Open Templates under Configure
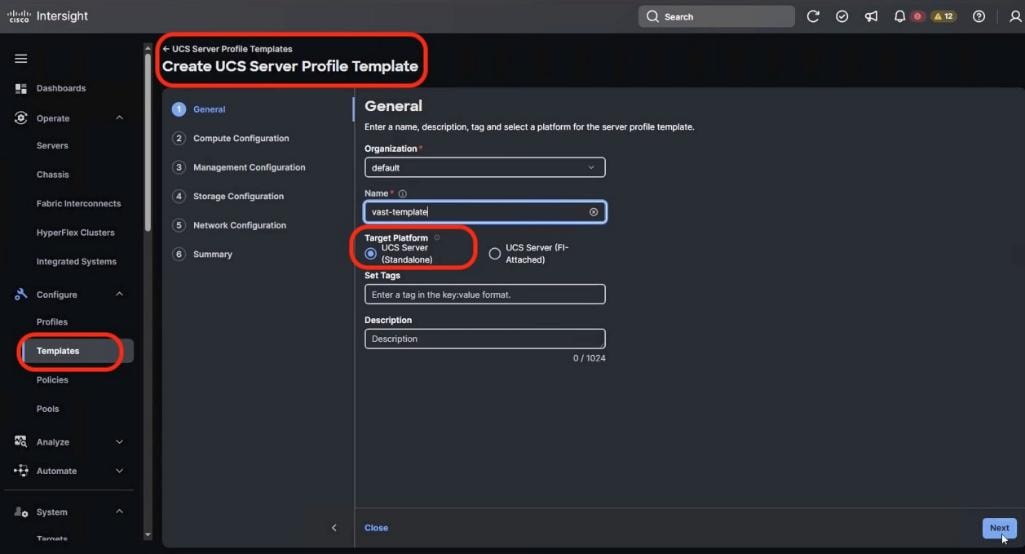1025x554 pixels. click(x=77, y=351)
